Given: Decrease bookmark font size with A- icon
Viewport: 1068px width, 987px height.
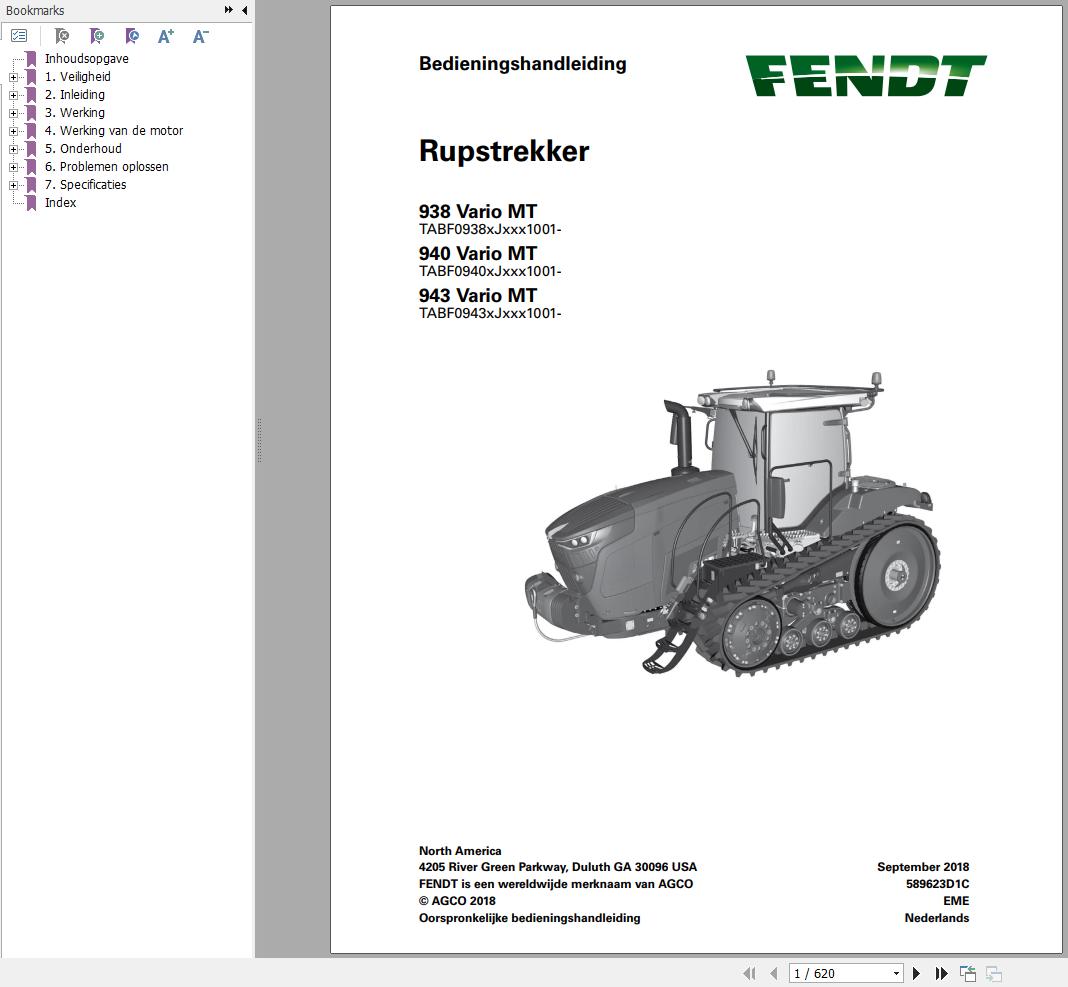Looking at the screenshot, I should click(x=200, y=35).
